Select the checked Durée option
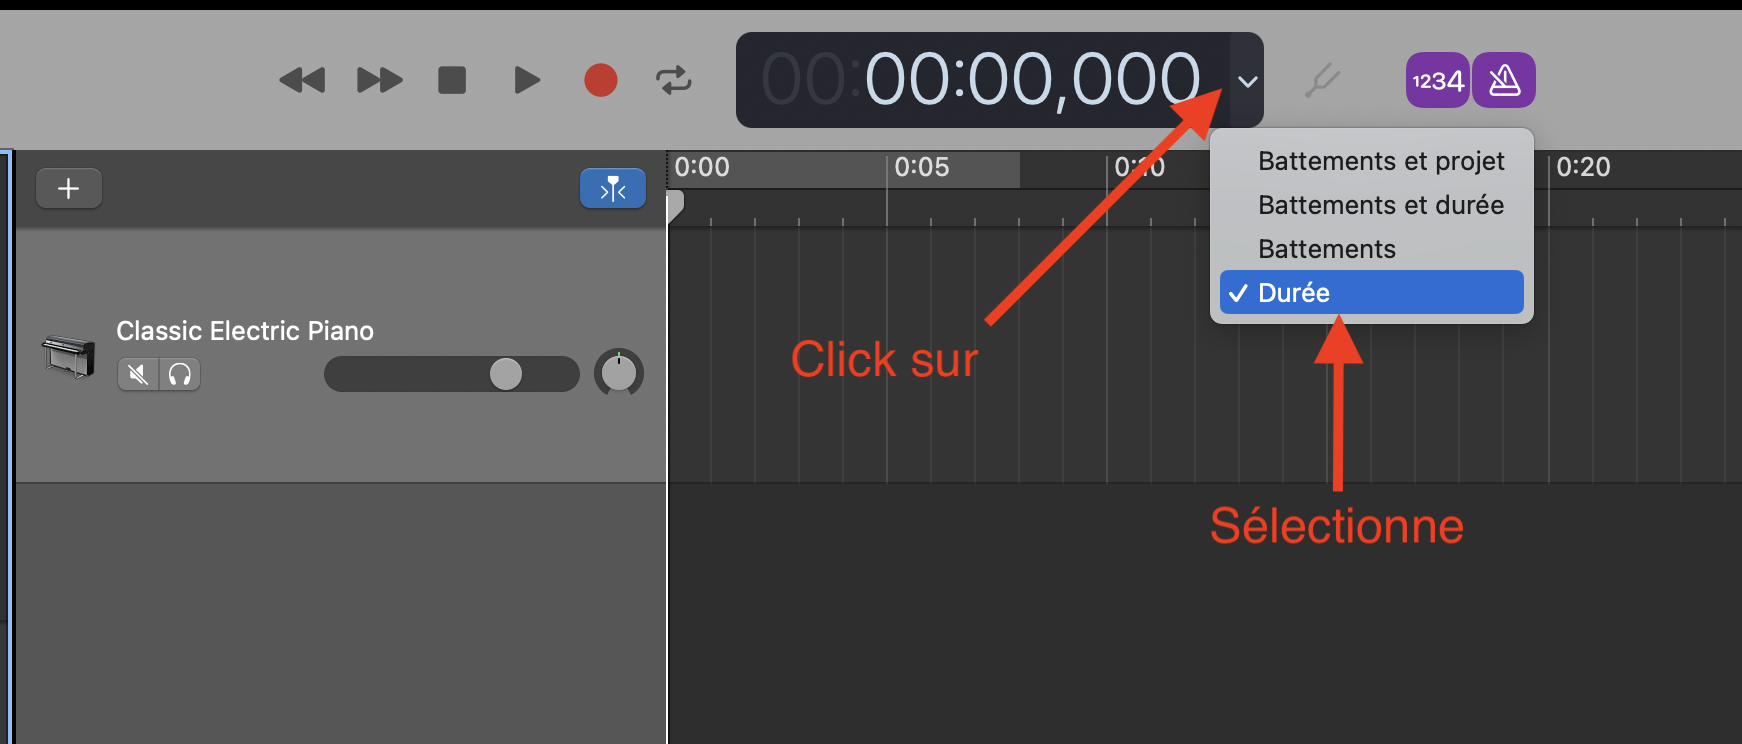Image resolution: width=1742 pixels, height=744 pixels. 1372,293
